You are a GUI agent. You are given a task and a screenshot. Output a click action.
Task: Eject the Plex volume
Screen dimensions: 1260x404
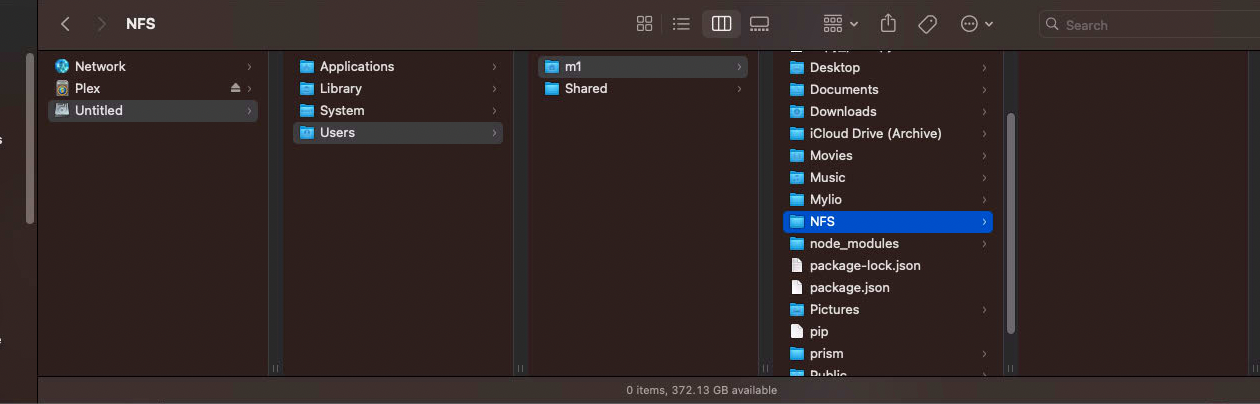coord(235,88)
